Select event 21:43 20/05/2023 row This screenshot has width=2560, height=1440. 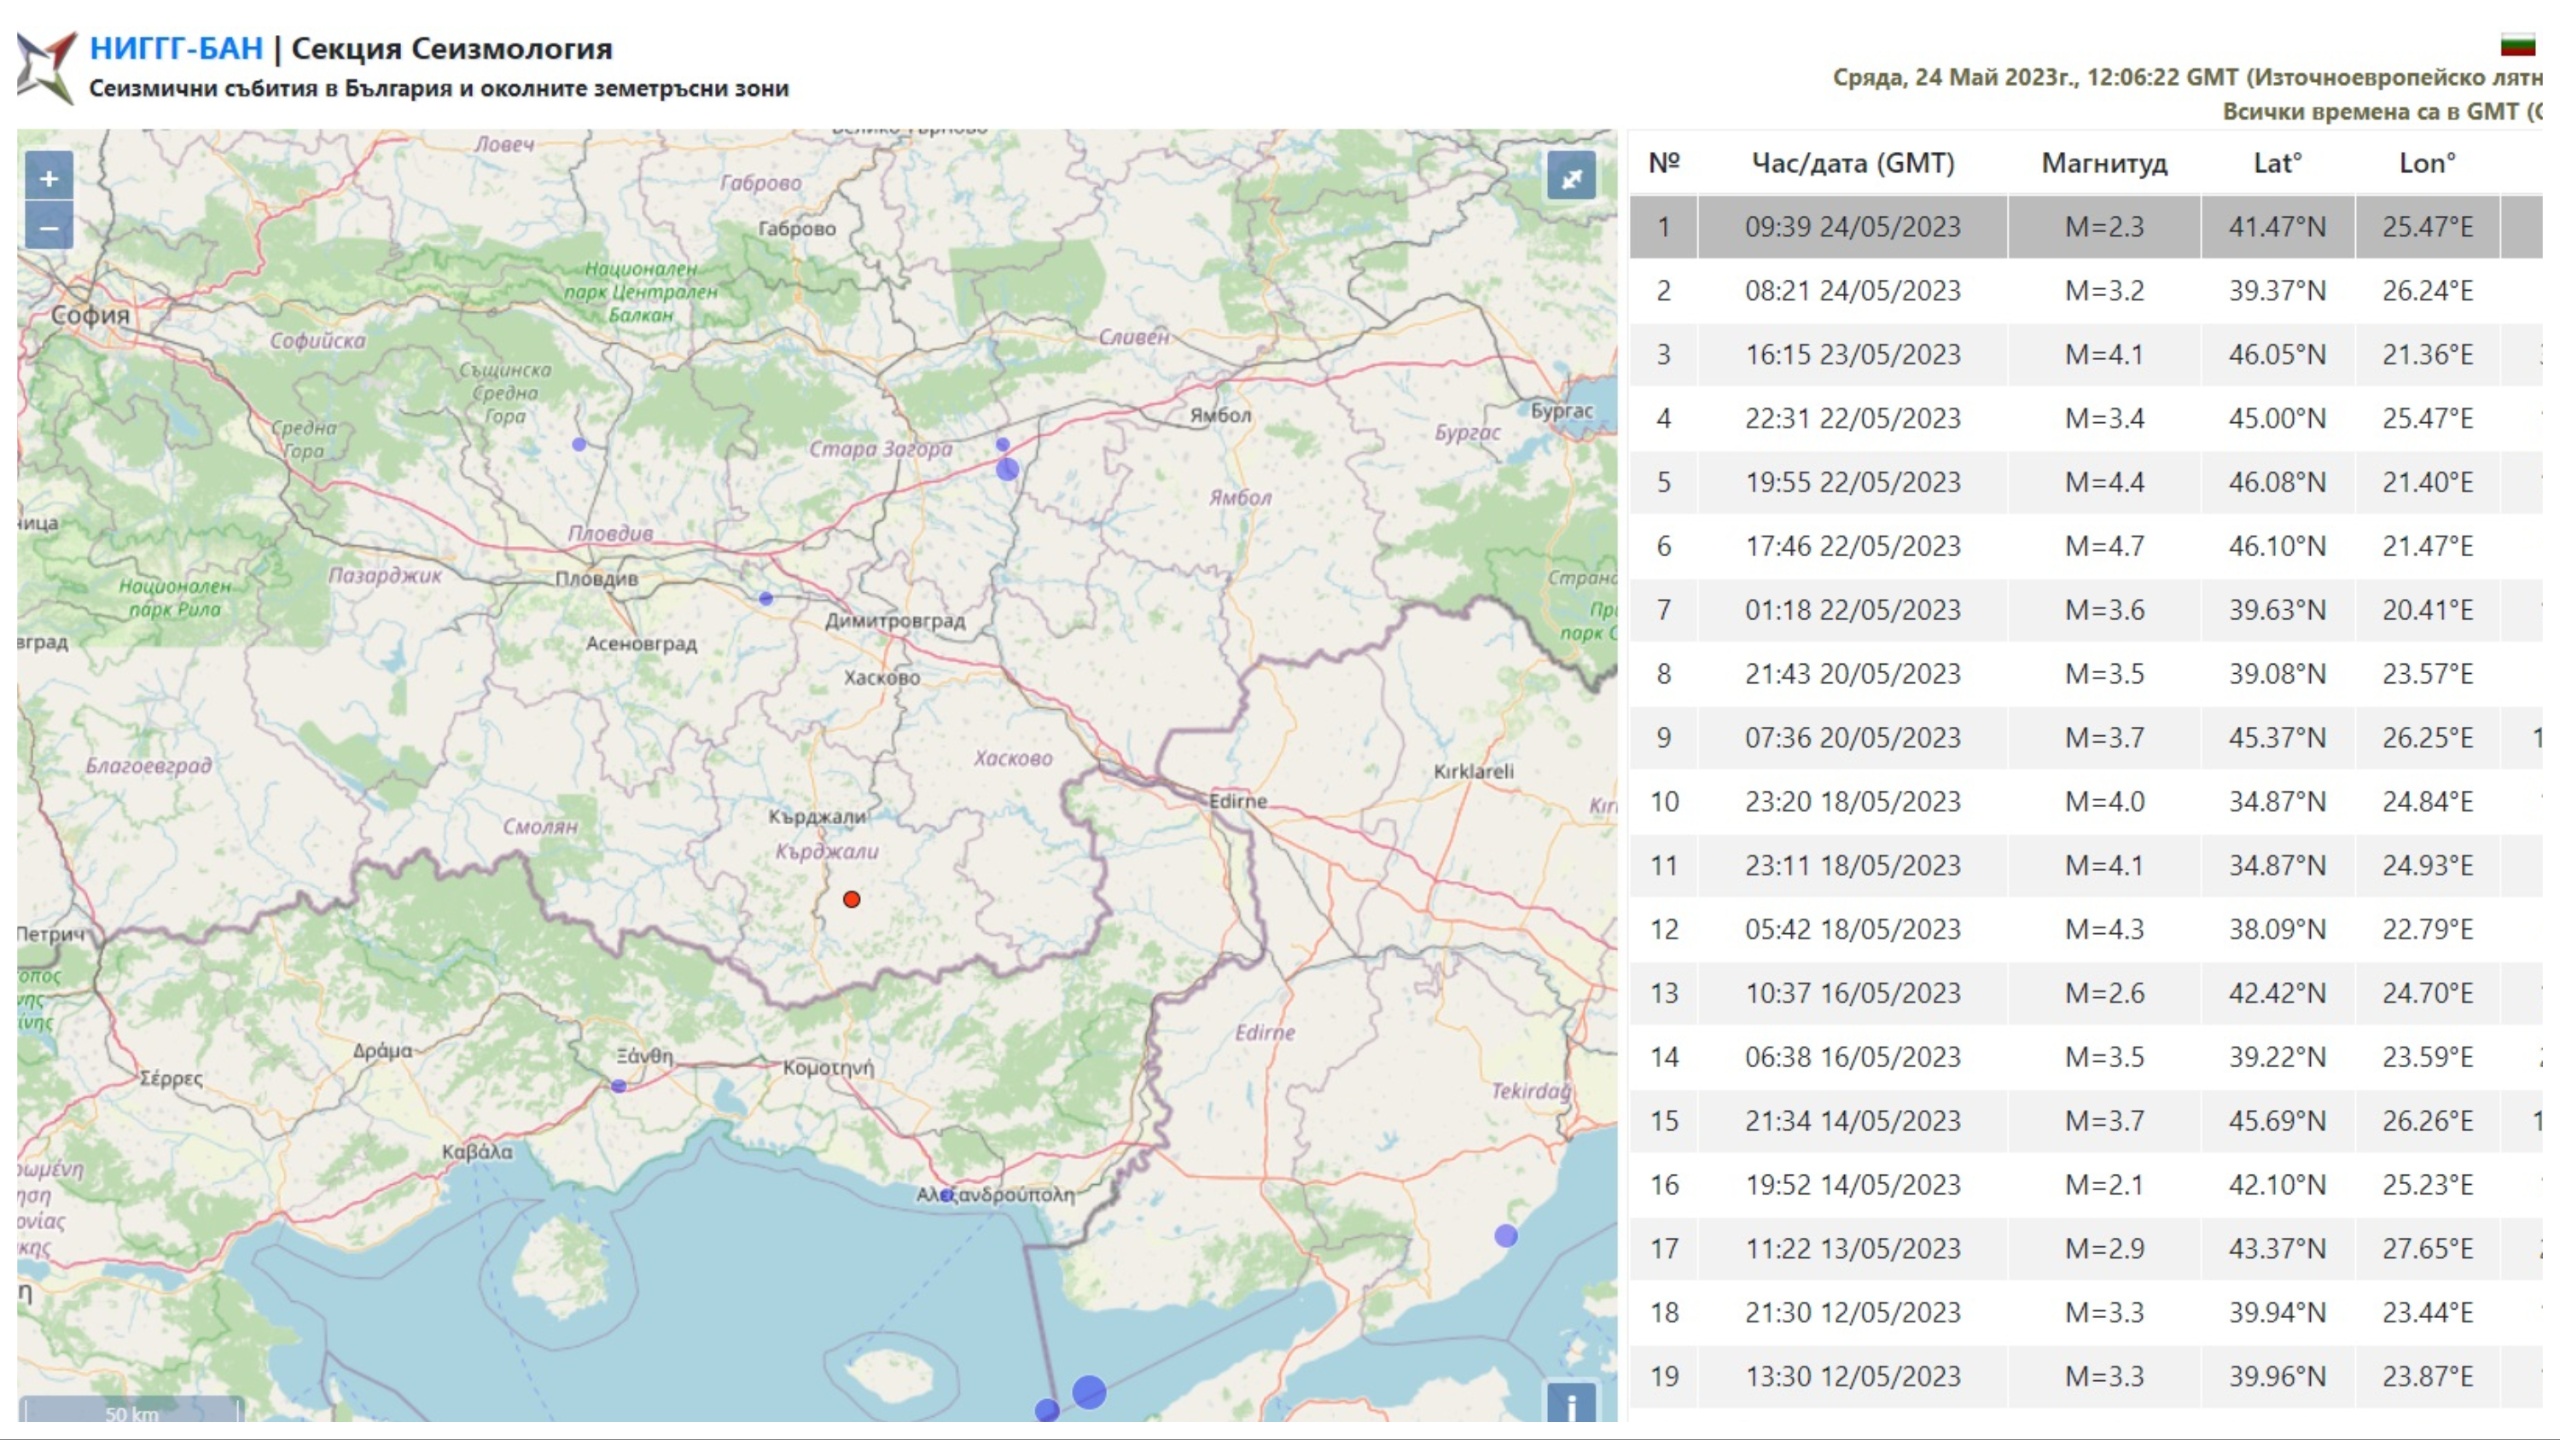click(x=2086, y=674)
